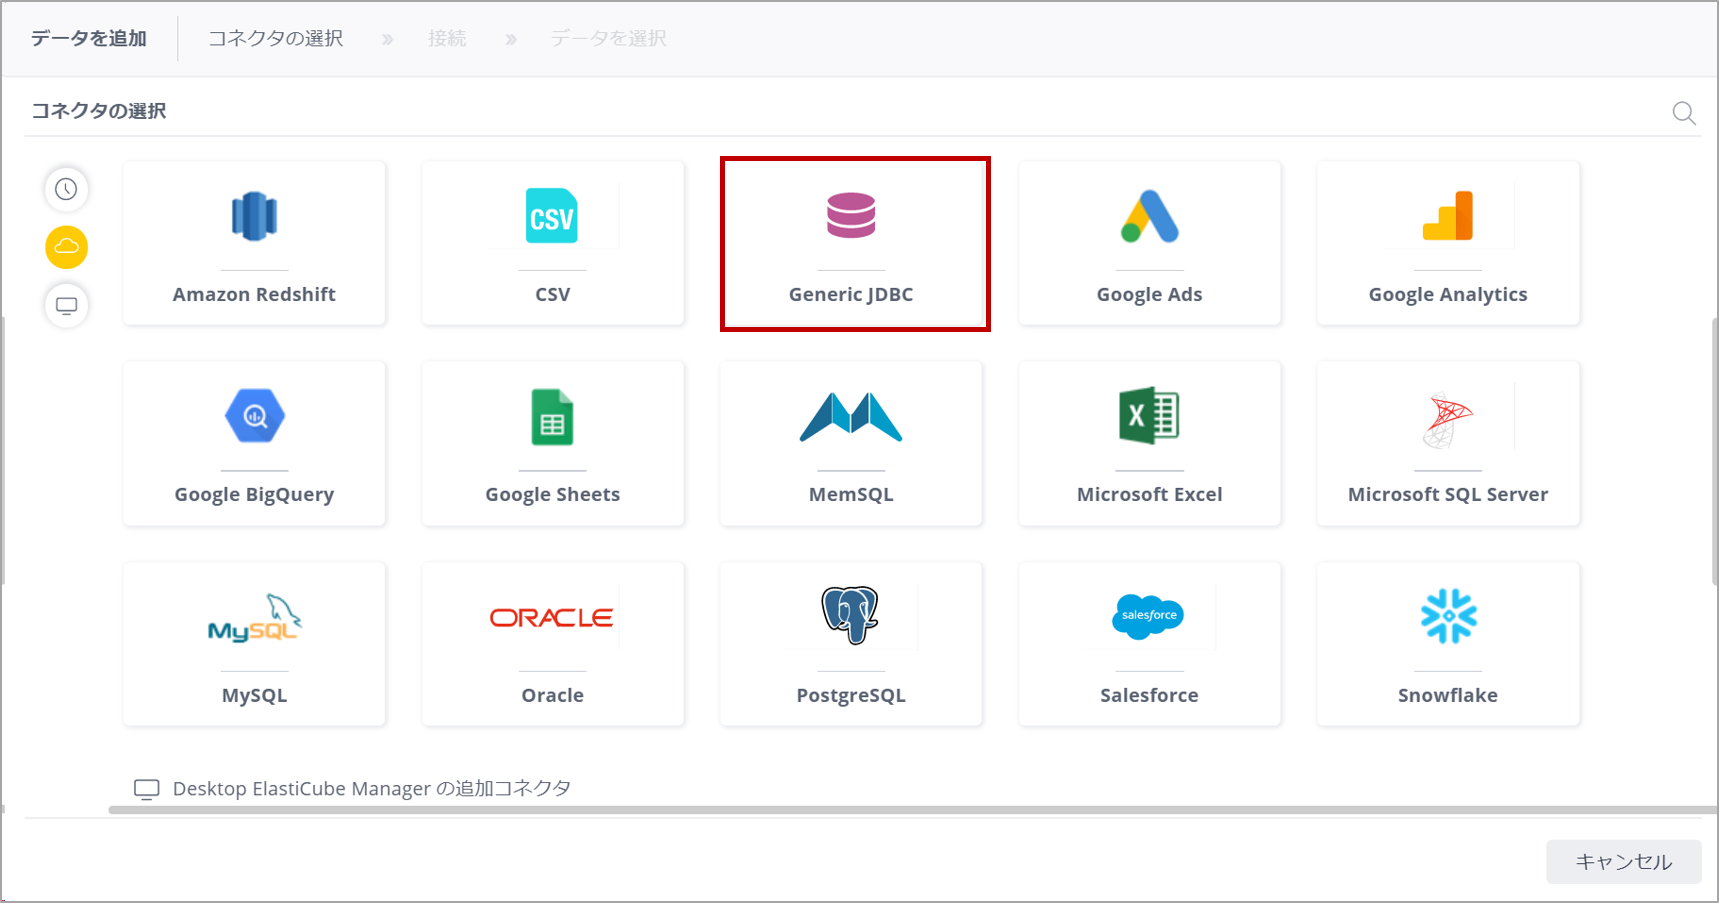Image resolution: width=1719 pixels, height=903 pixels.
Task: Open the connector search magnifier icon
Action: [x=1684, y=113]
